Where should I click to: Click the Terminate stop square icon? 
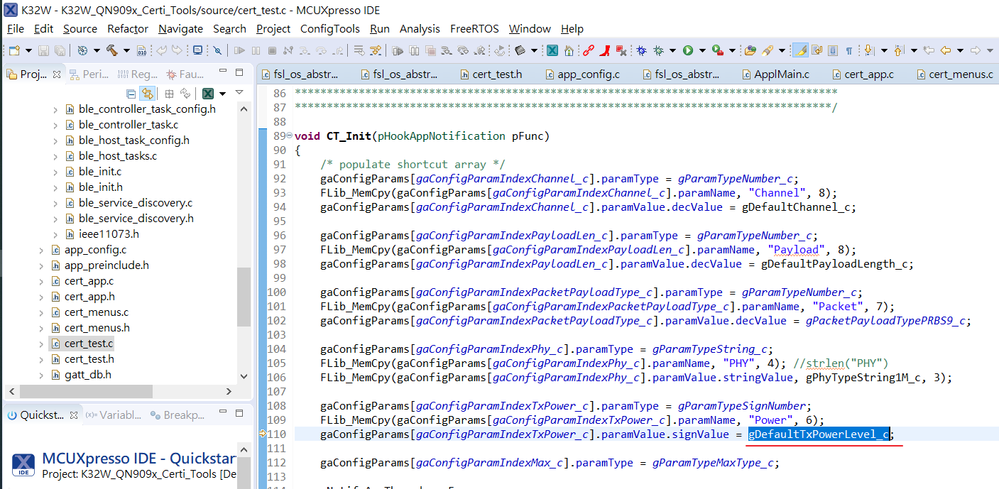[x=272, y=51]
